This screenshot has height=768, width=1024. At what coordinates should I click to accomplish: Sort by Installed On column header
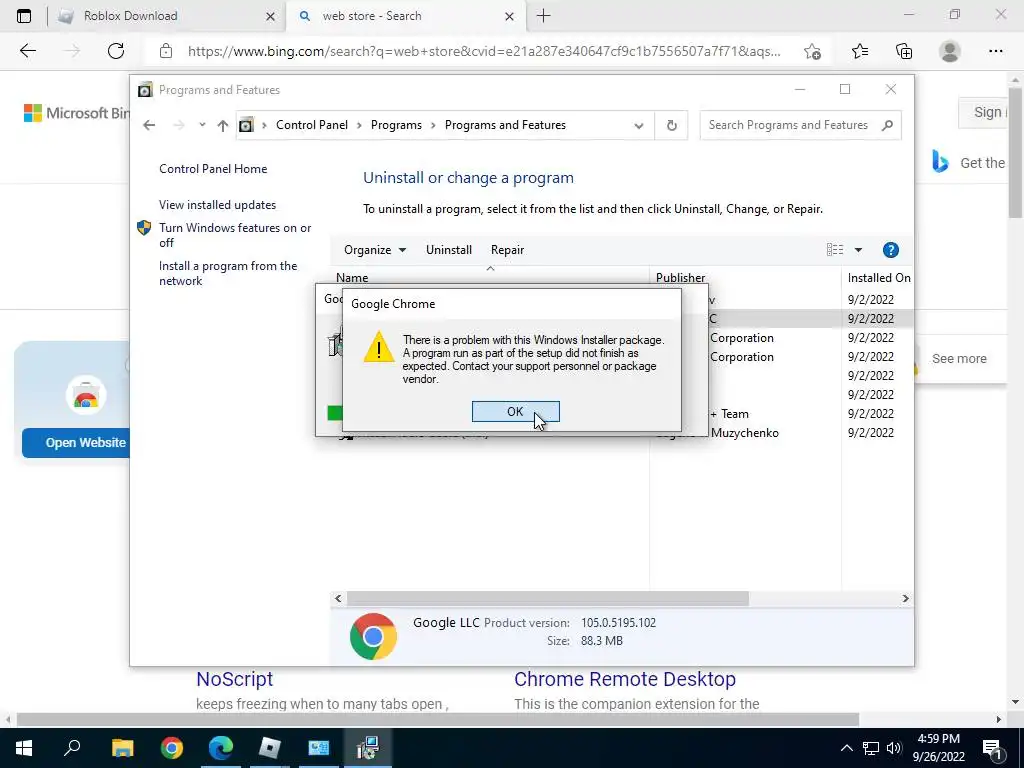click(878, 278)
